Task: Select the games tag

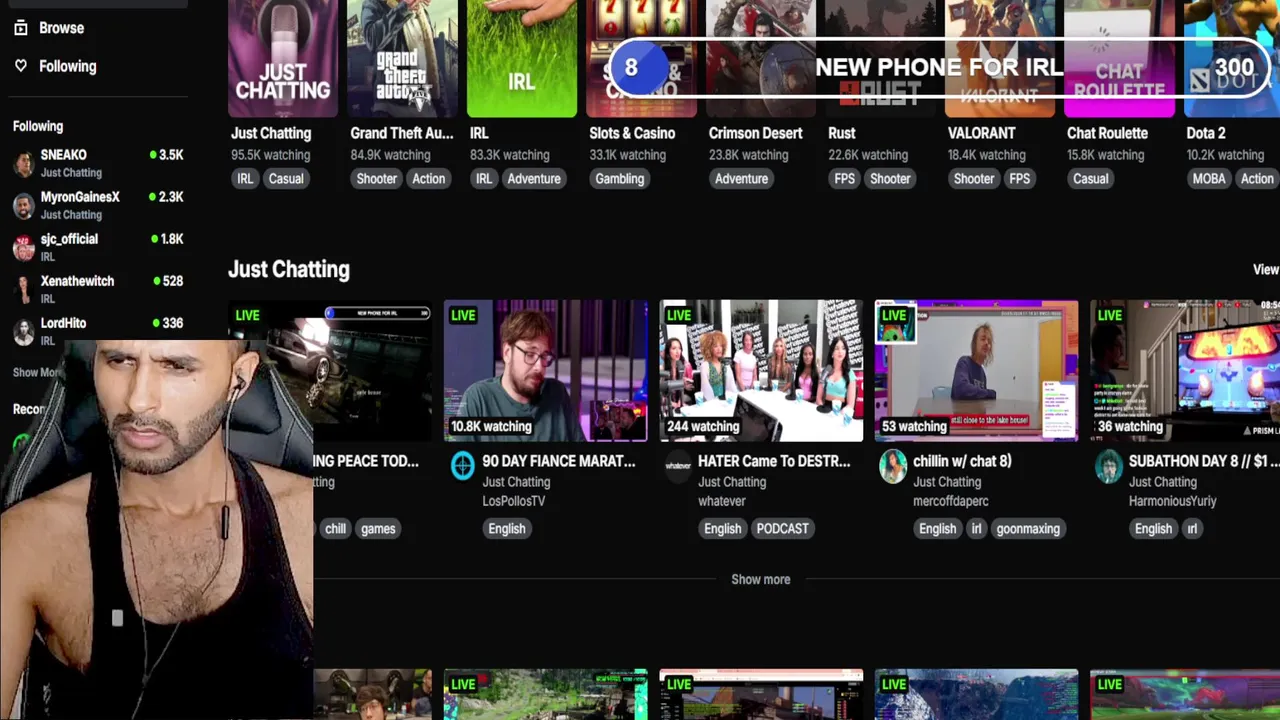Action: pos(378,529)
